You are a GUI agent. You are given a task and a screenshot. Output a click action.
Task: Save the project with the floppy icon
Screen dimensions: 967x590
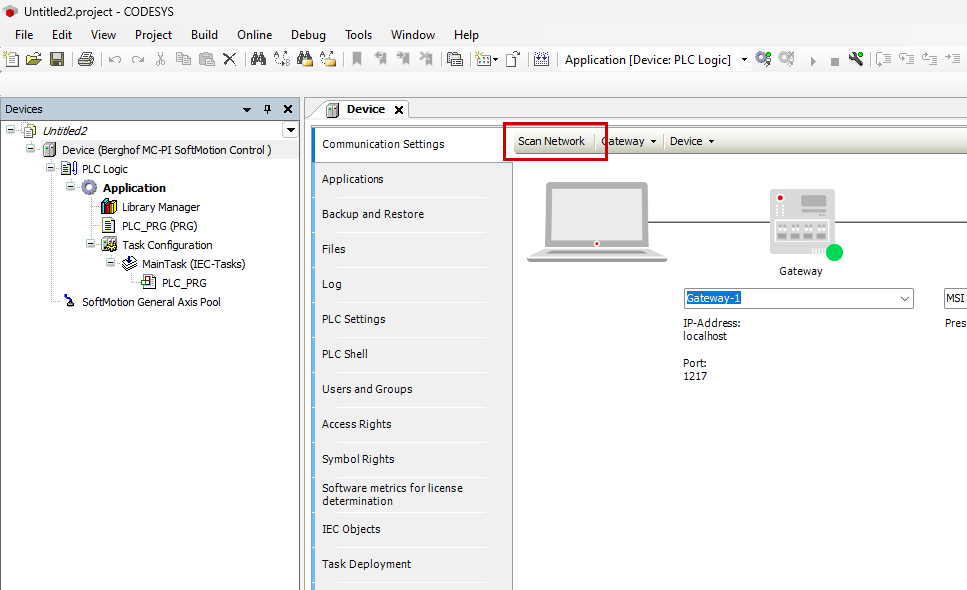[x=57, y=59]
